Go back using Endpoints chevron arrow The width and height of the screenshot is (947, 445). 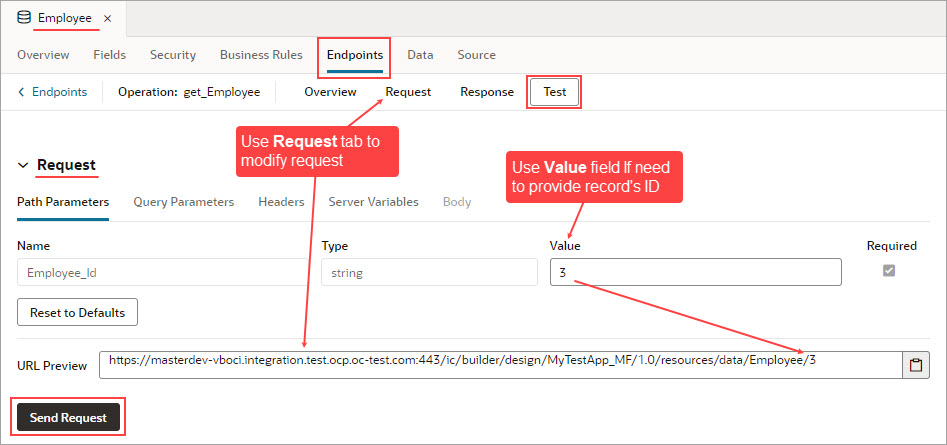point(22,92)
